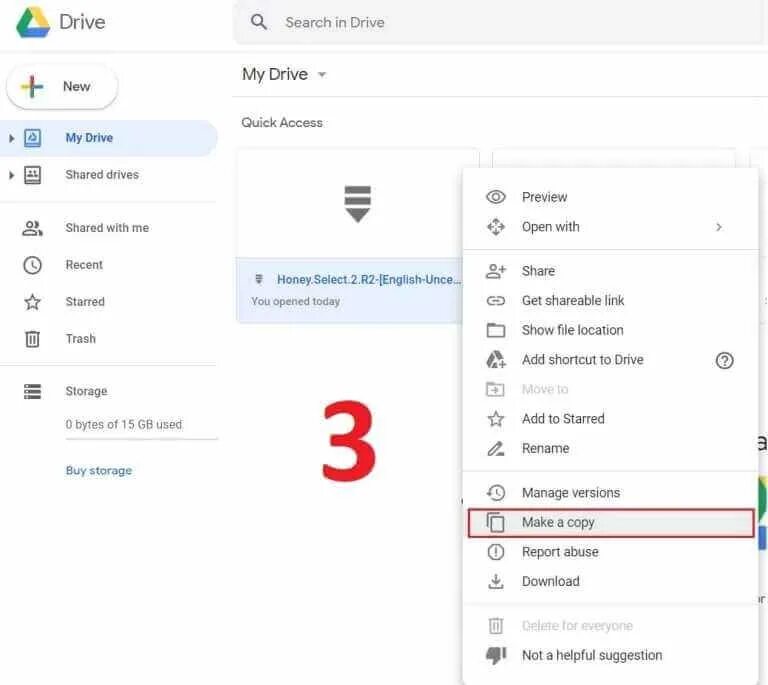Click the Recent clock icon

tap(32, 265)
